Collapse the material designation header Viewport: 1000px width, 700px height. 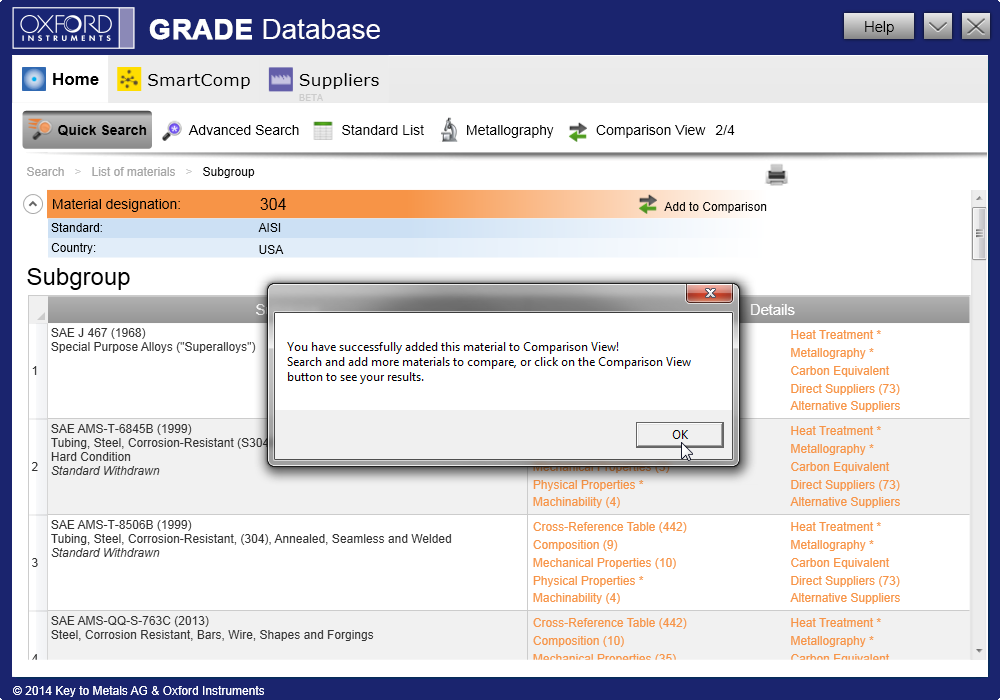33,204
